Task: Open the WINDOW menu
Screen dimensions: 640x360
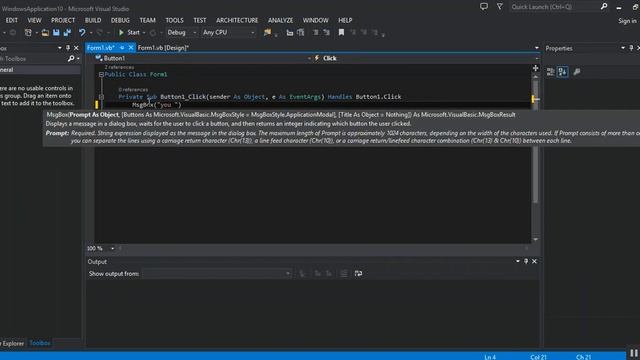Action: tap(316, 20)
